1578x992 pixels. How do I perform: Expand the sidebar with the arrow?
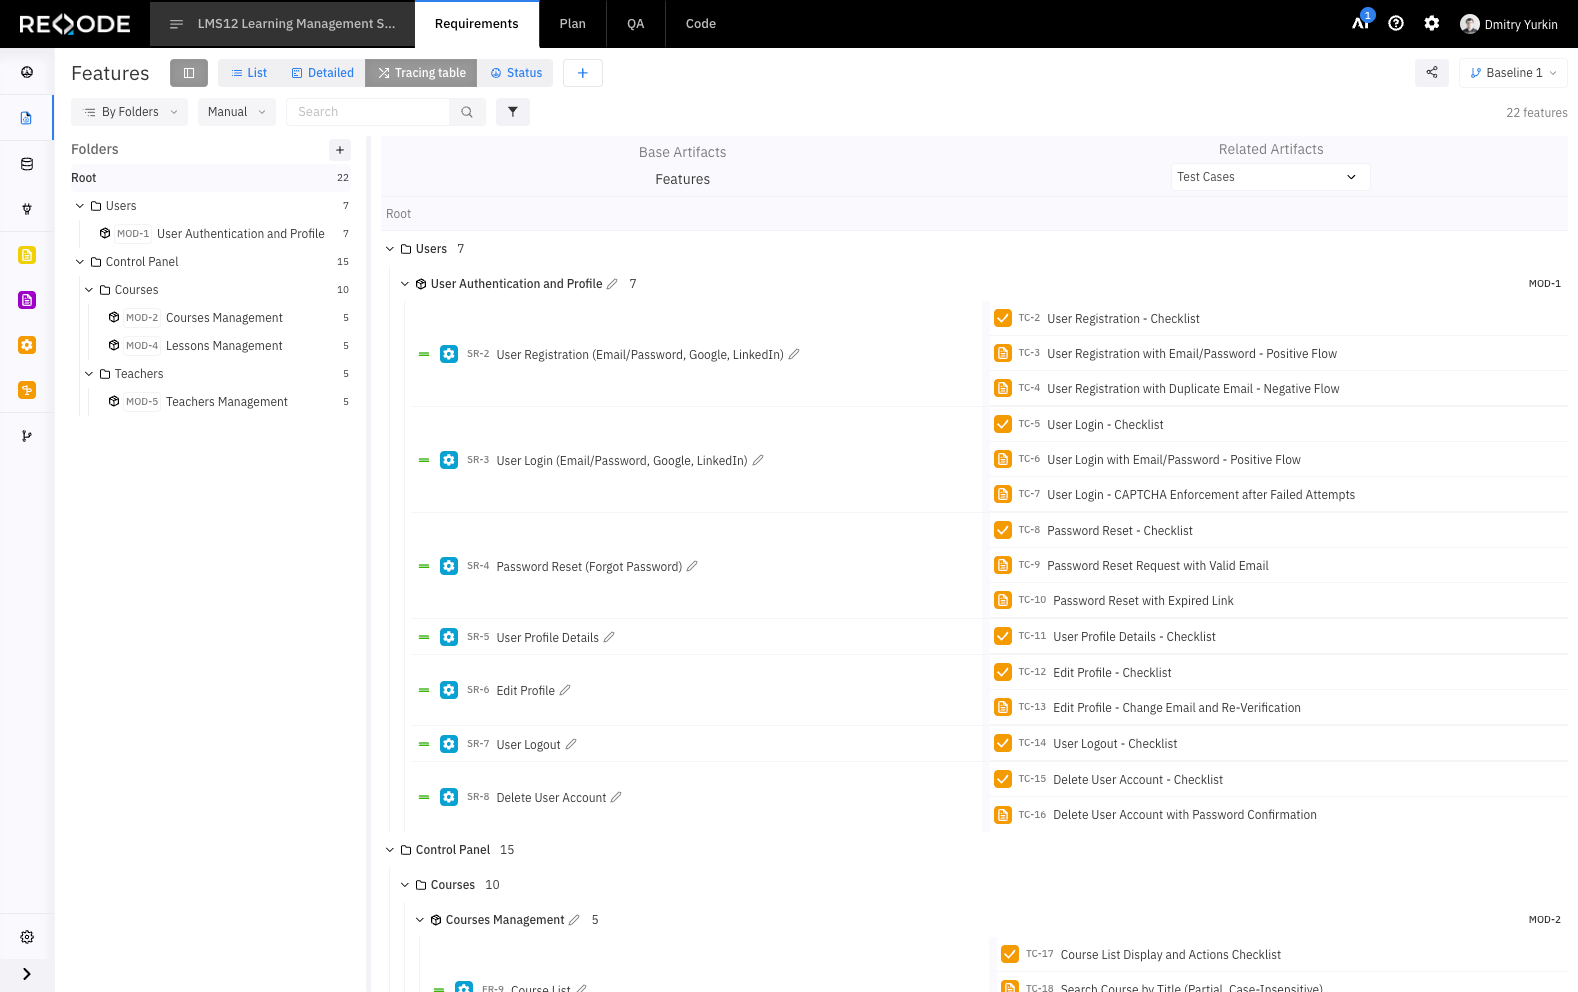[27, 974]
